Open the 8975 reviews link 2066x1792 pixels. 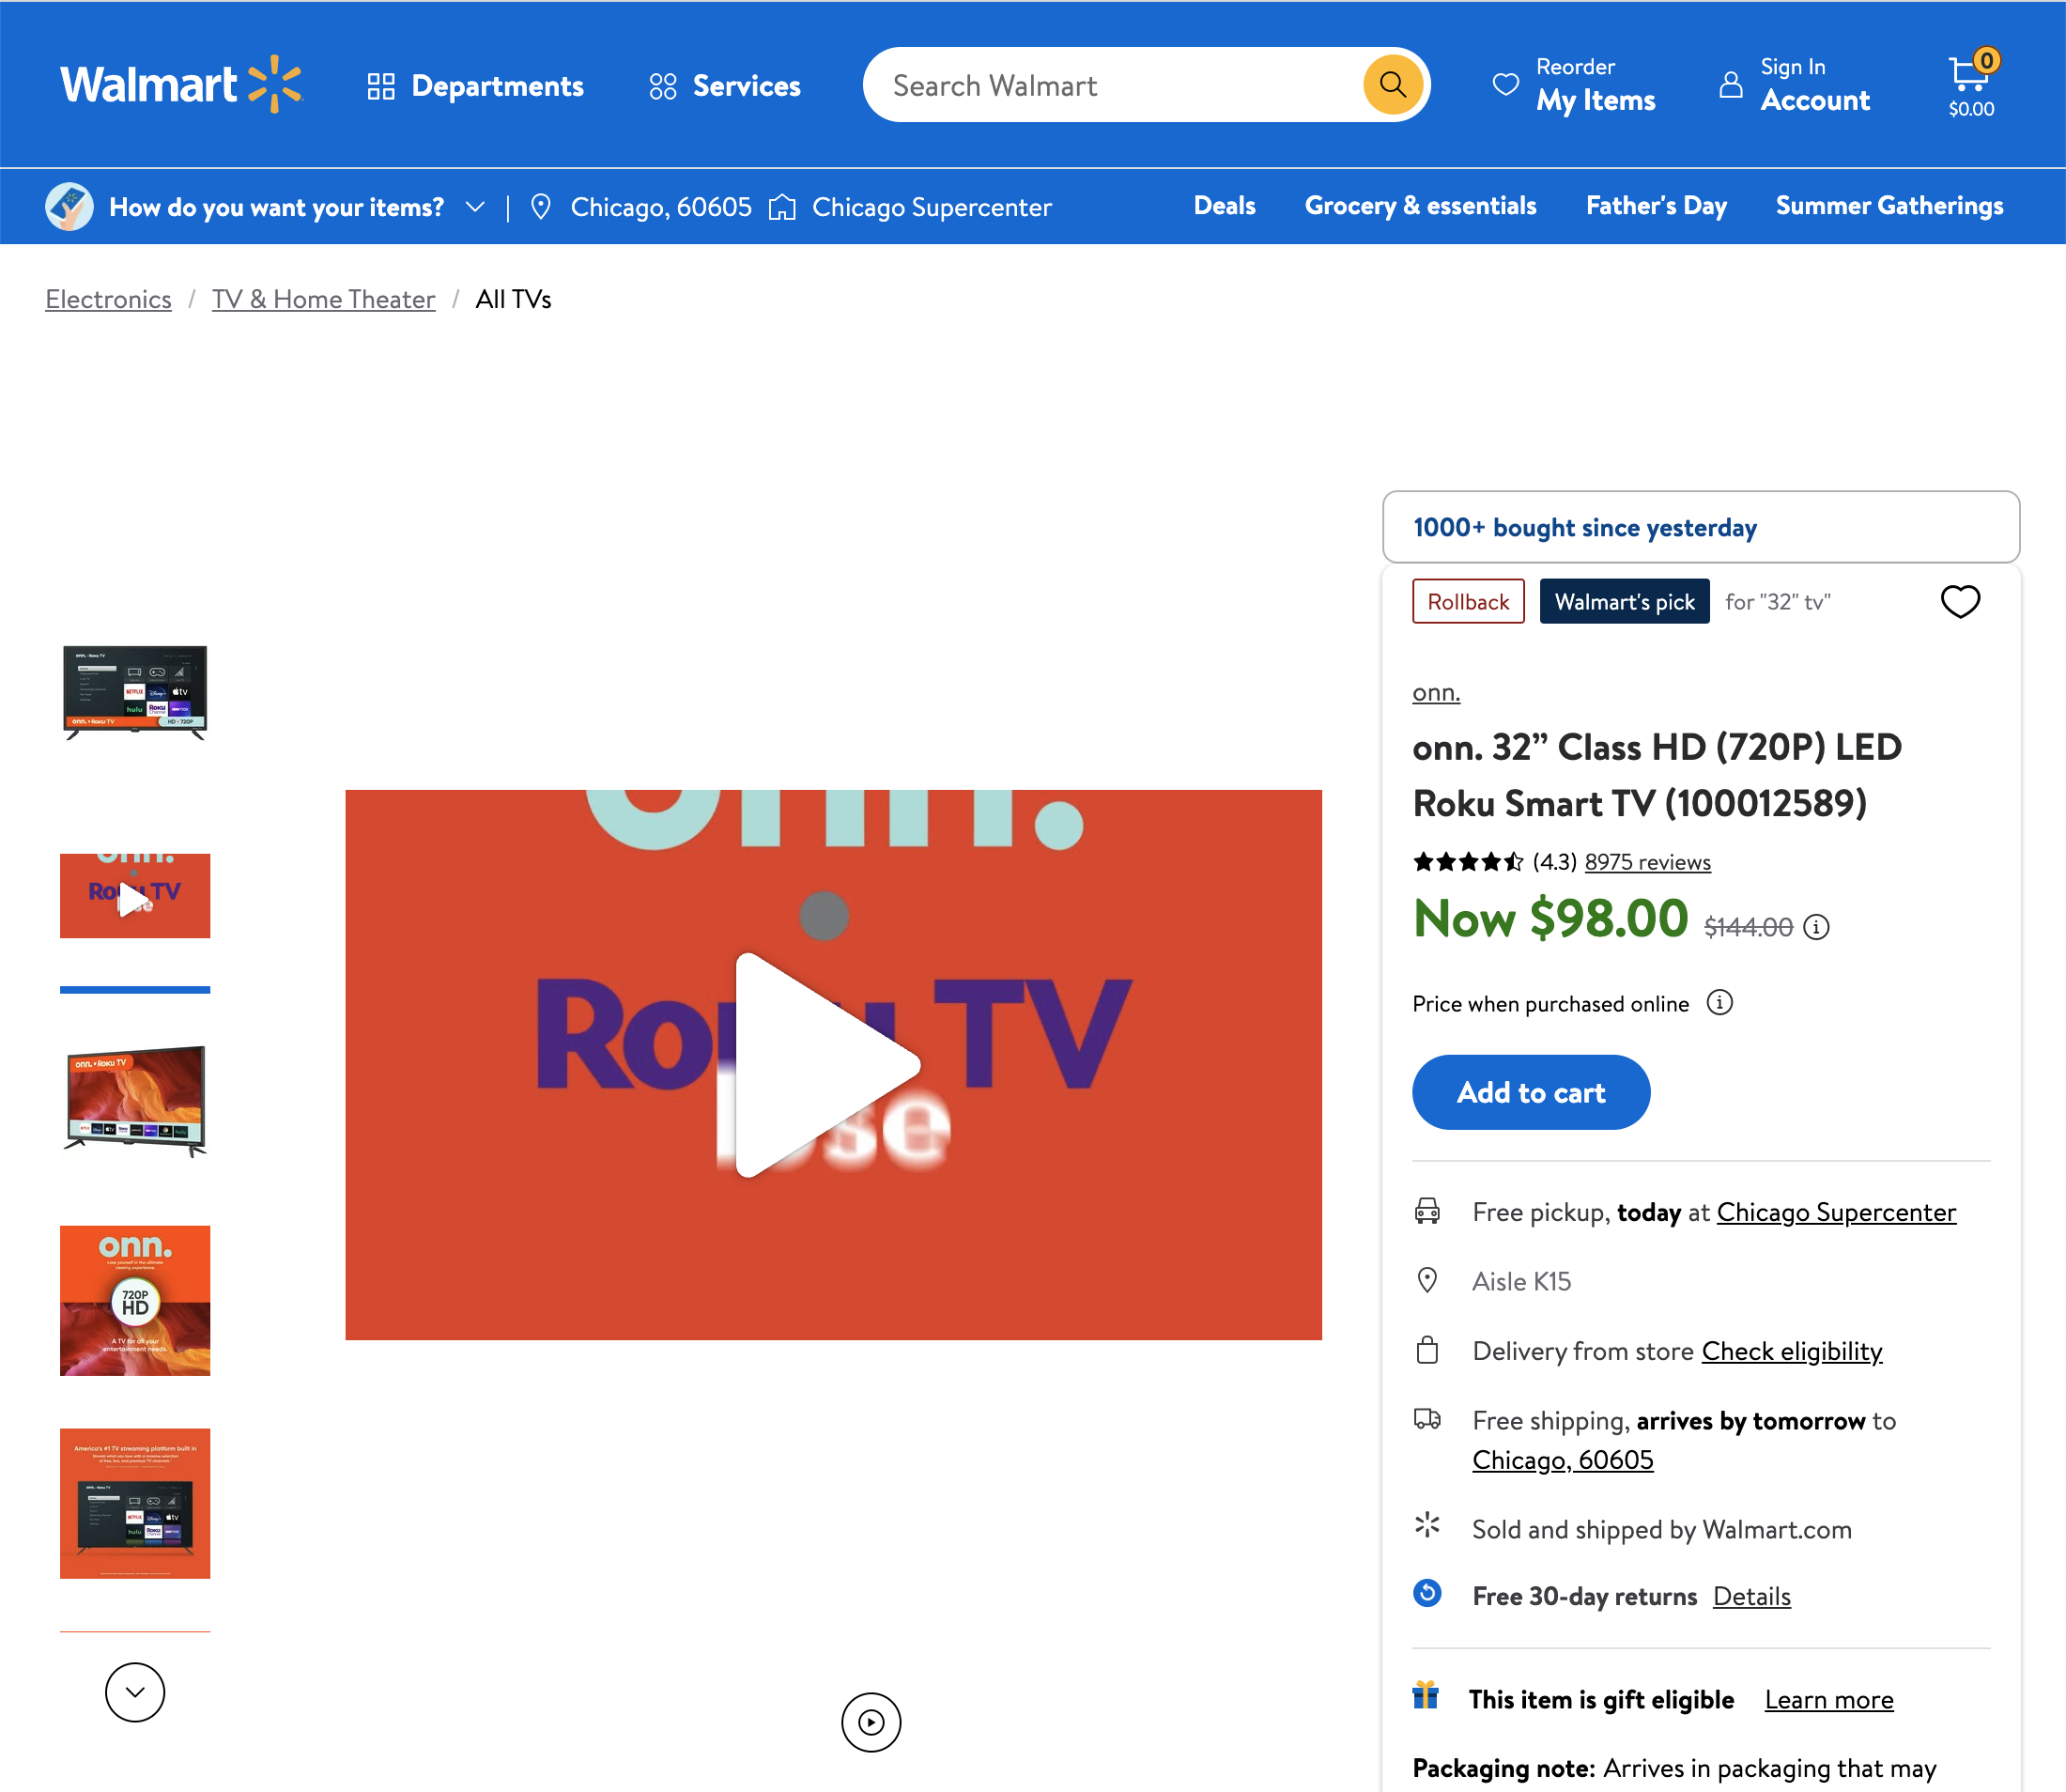1647,861
